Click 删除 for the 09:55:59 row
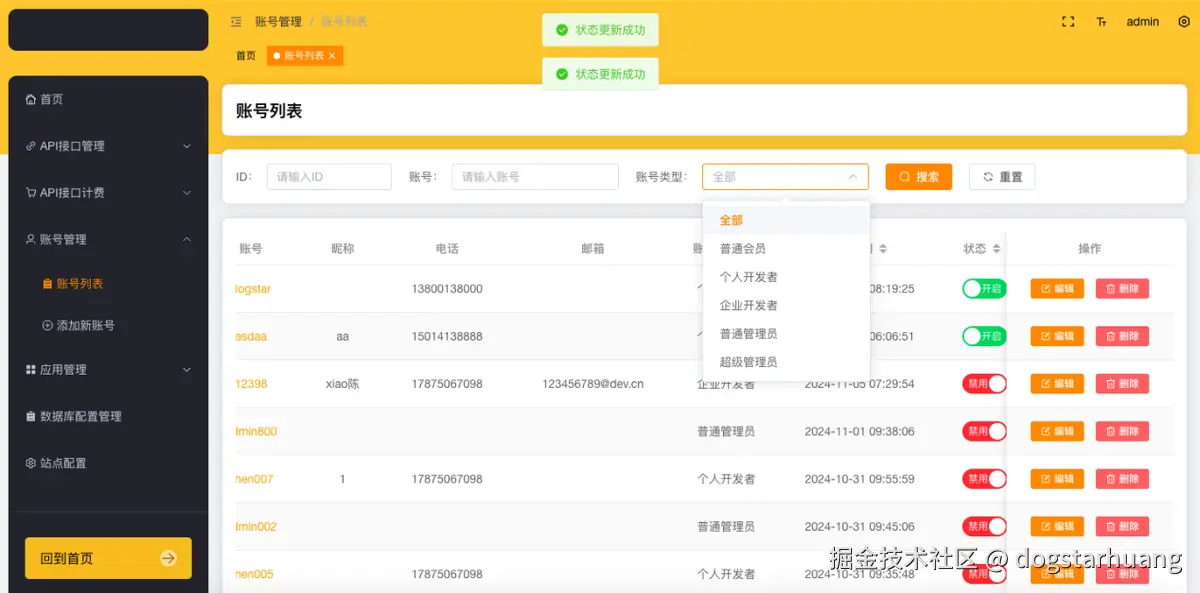 click(x=1122, y=479)
